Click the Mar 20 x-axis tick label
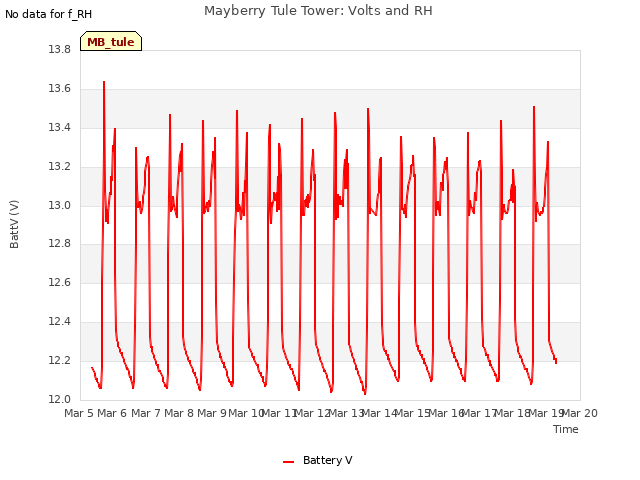Viewport: 640px width, 480px height. [x=580, y=413]
